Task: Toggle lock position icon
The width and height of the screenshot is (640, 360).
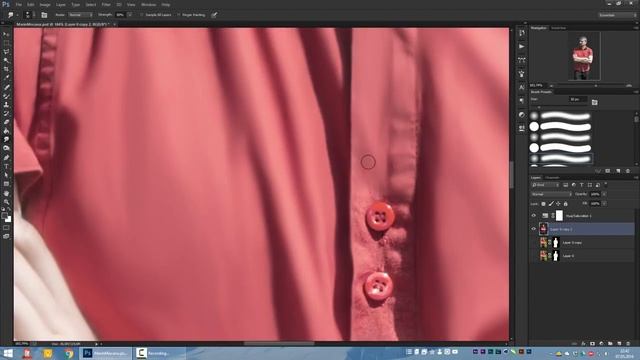Action: click(x=558, y=203)
